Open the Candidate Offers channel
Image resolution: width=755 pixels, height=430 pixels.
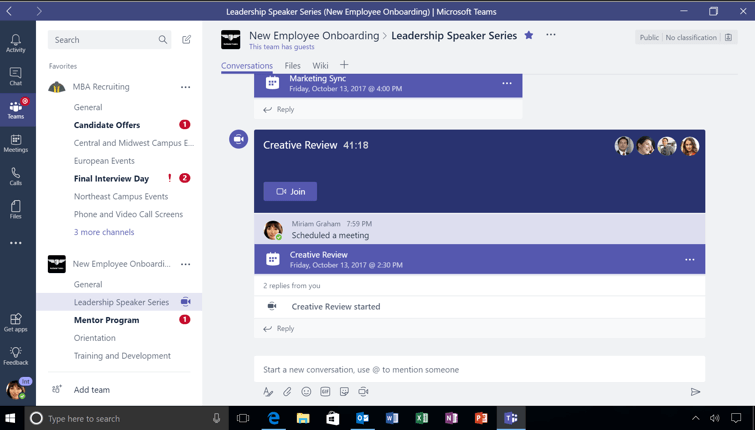[x=107, y=125]
